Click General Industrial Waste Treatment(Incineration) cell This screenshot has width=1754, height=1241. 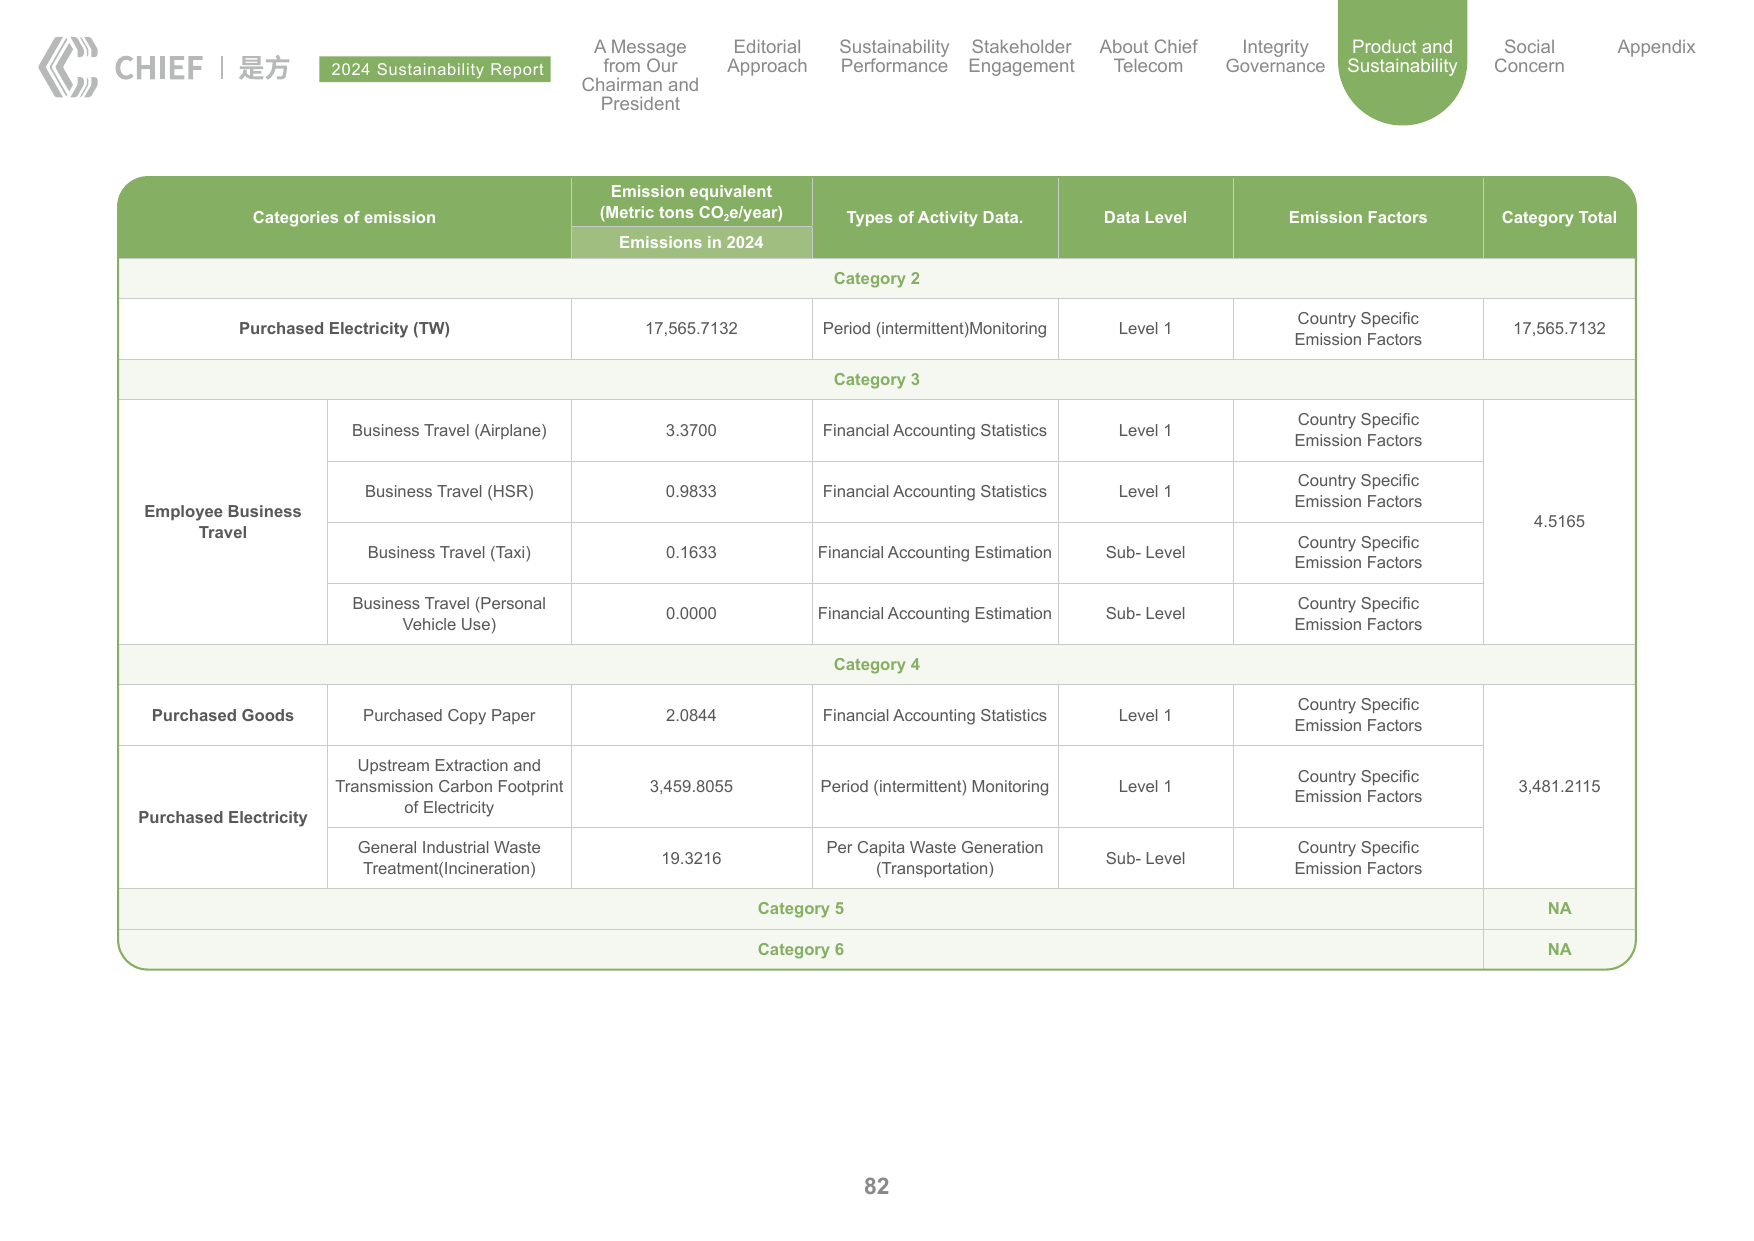[449, 858]
